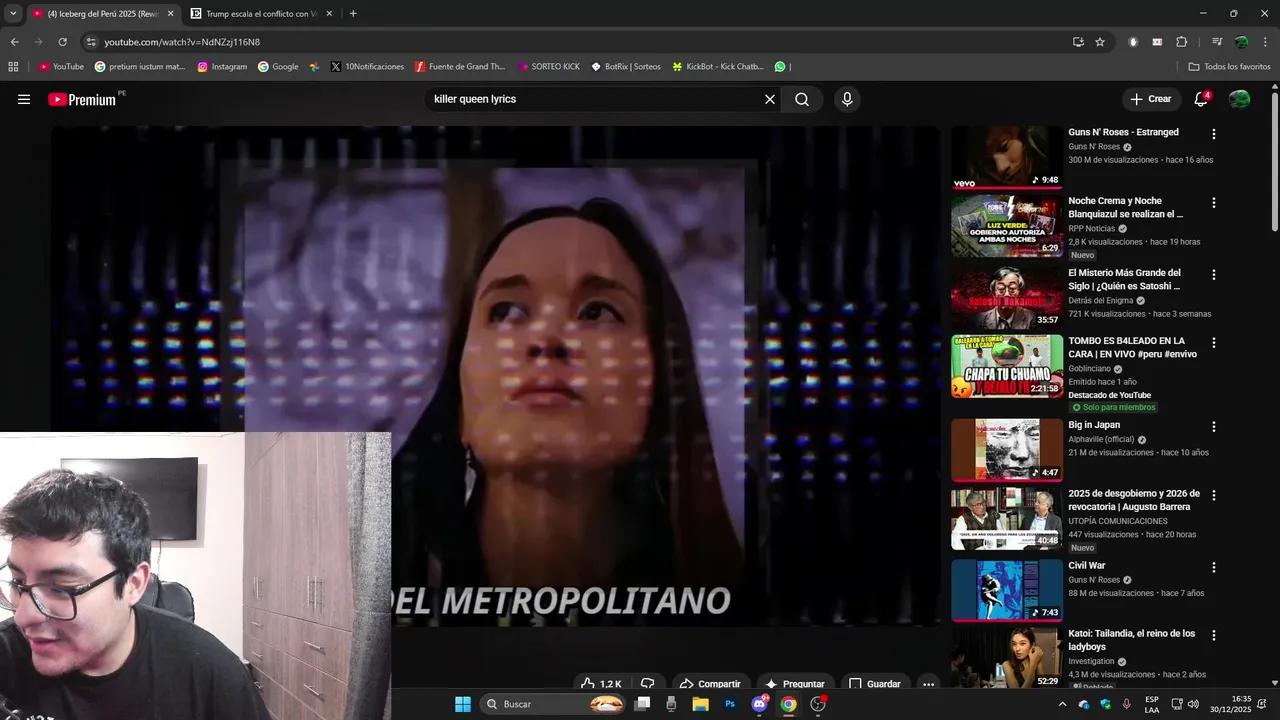This screenshot has height=720, width=1280.
Task: Open Discord from the taskbar
Action: (x=759, y=704)
